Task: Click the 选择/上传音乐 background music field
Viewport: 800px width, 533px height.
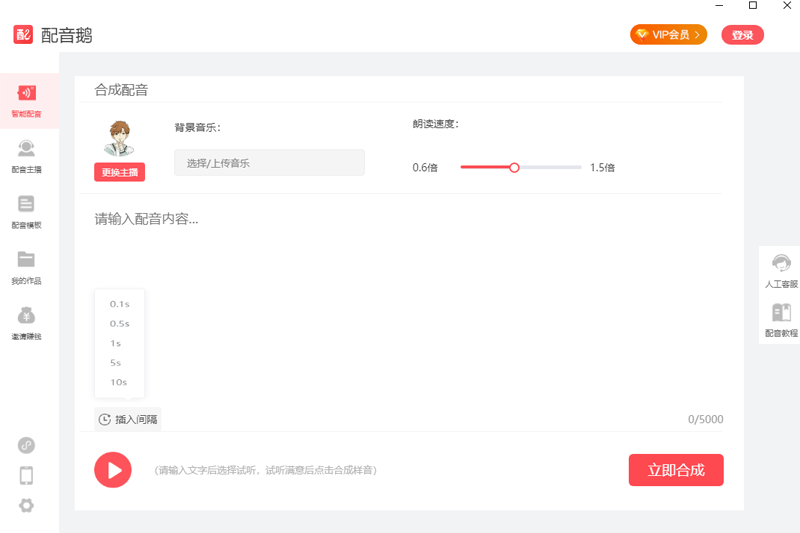Action: click(x=269, y=162)
